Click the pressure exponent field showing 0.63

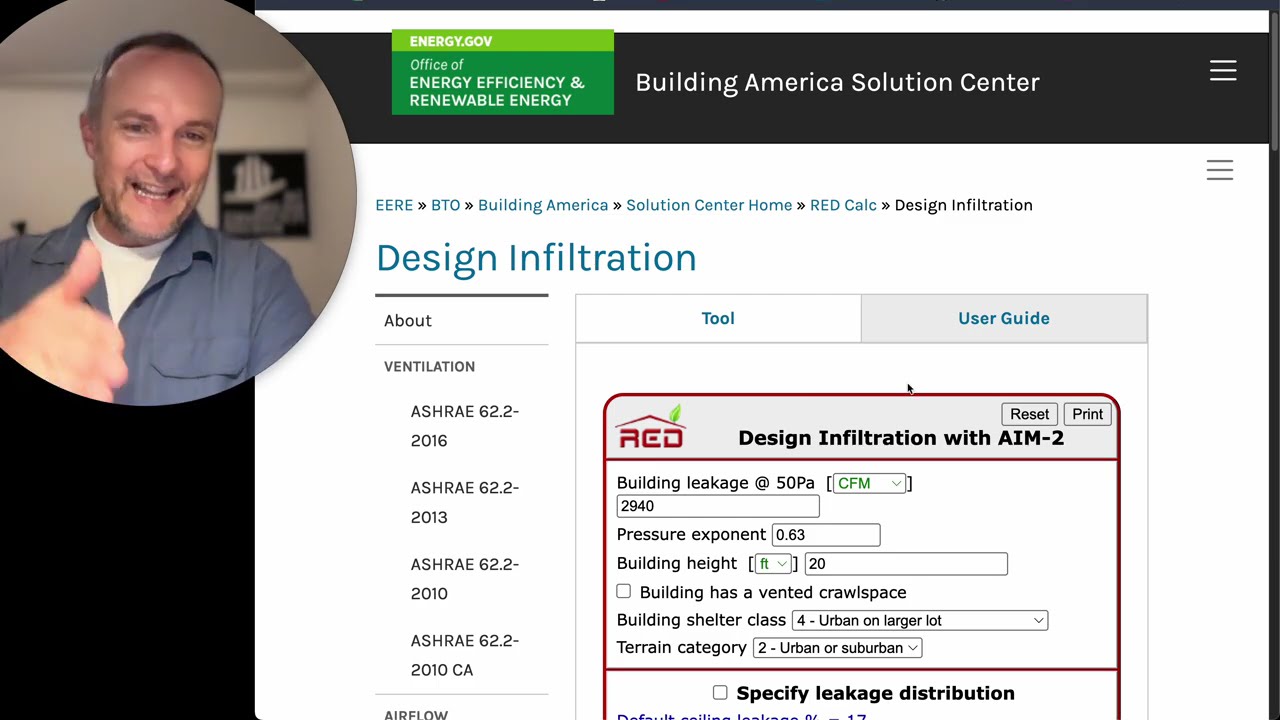(x=826, y=535)
